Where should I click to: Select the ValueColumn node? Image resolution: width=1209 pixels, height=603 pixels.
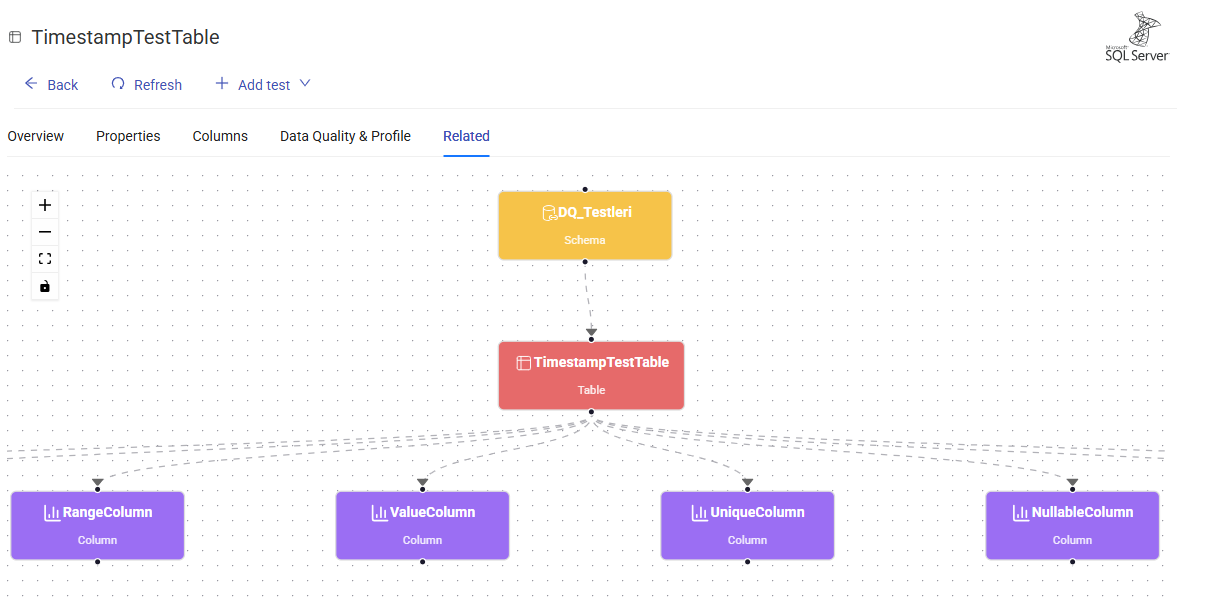pos(422,525)
